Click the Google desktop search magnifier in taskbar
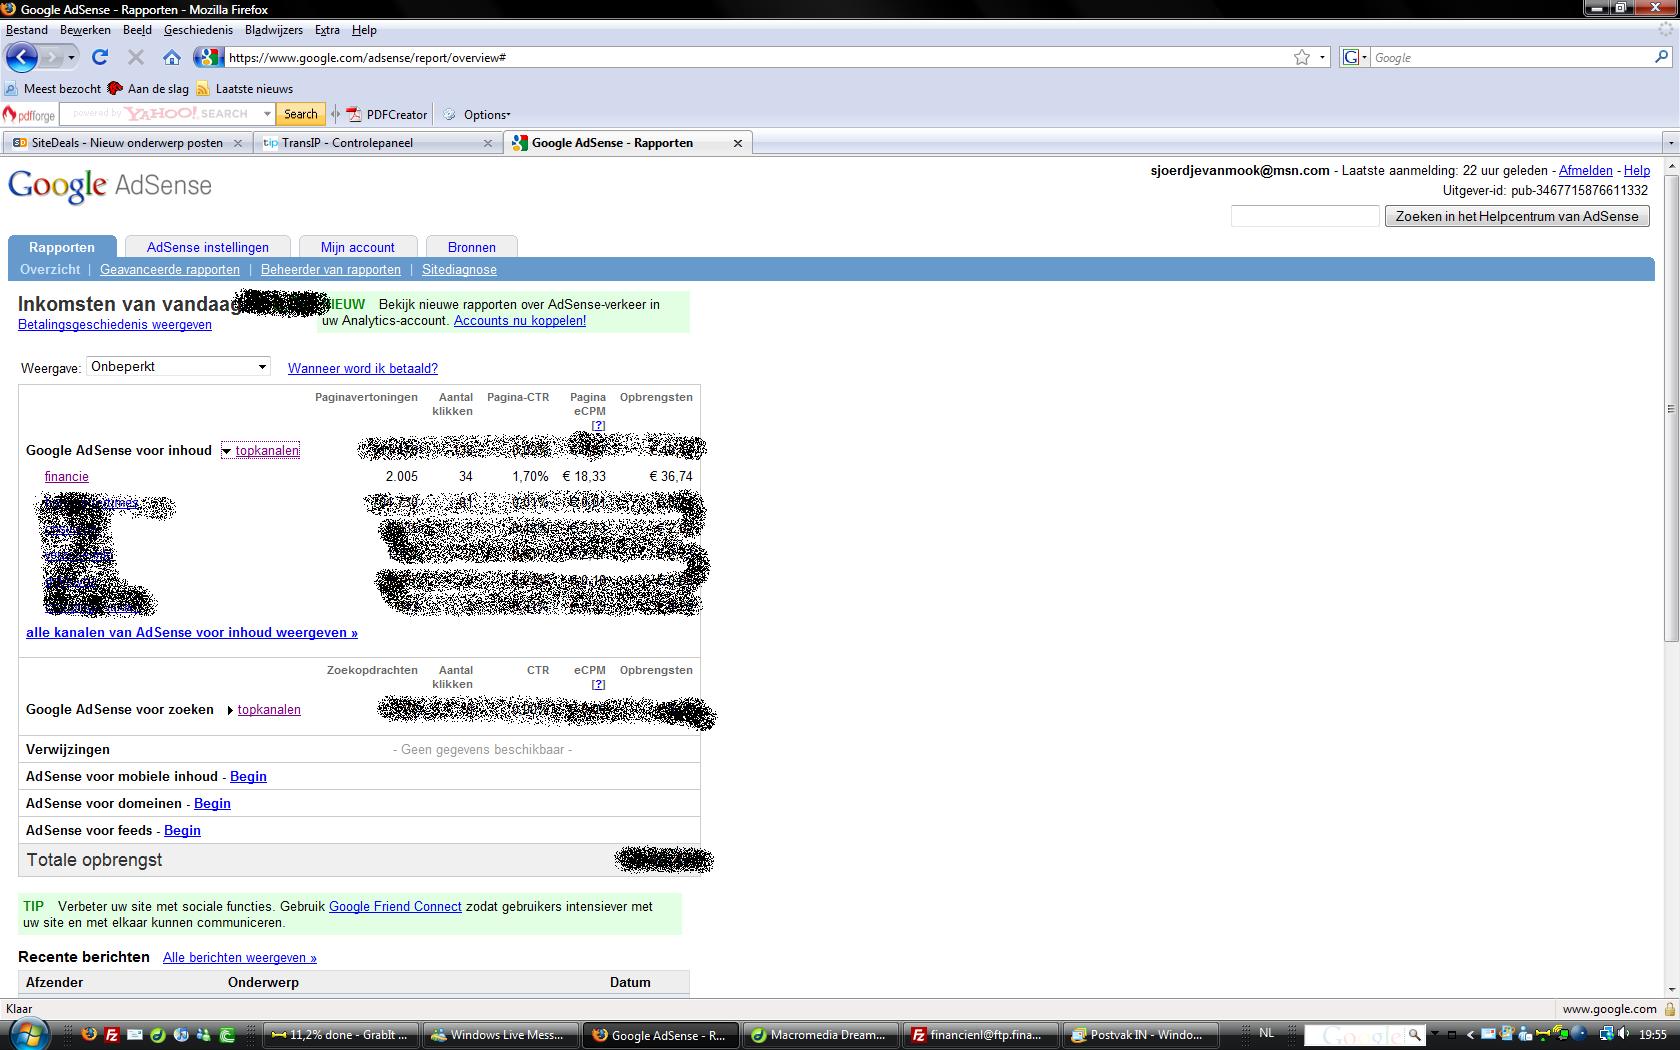The image size is (1680, 1050). coord(1414,1035)
